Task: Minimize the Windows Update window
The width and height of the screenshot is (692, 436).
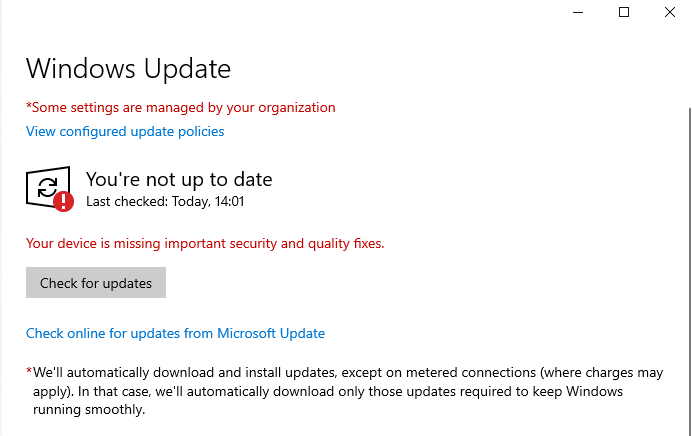Action: pyautogui.click(x=579, y=12)
